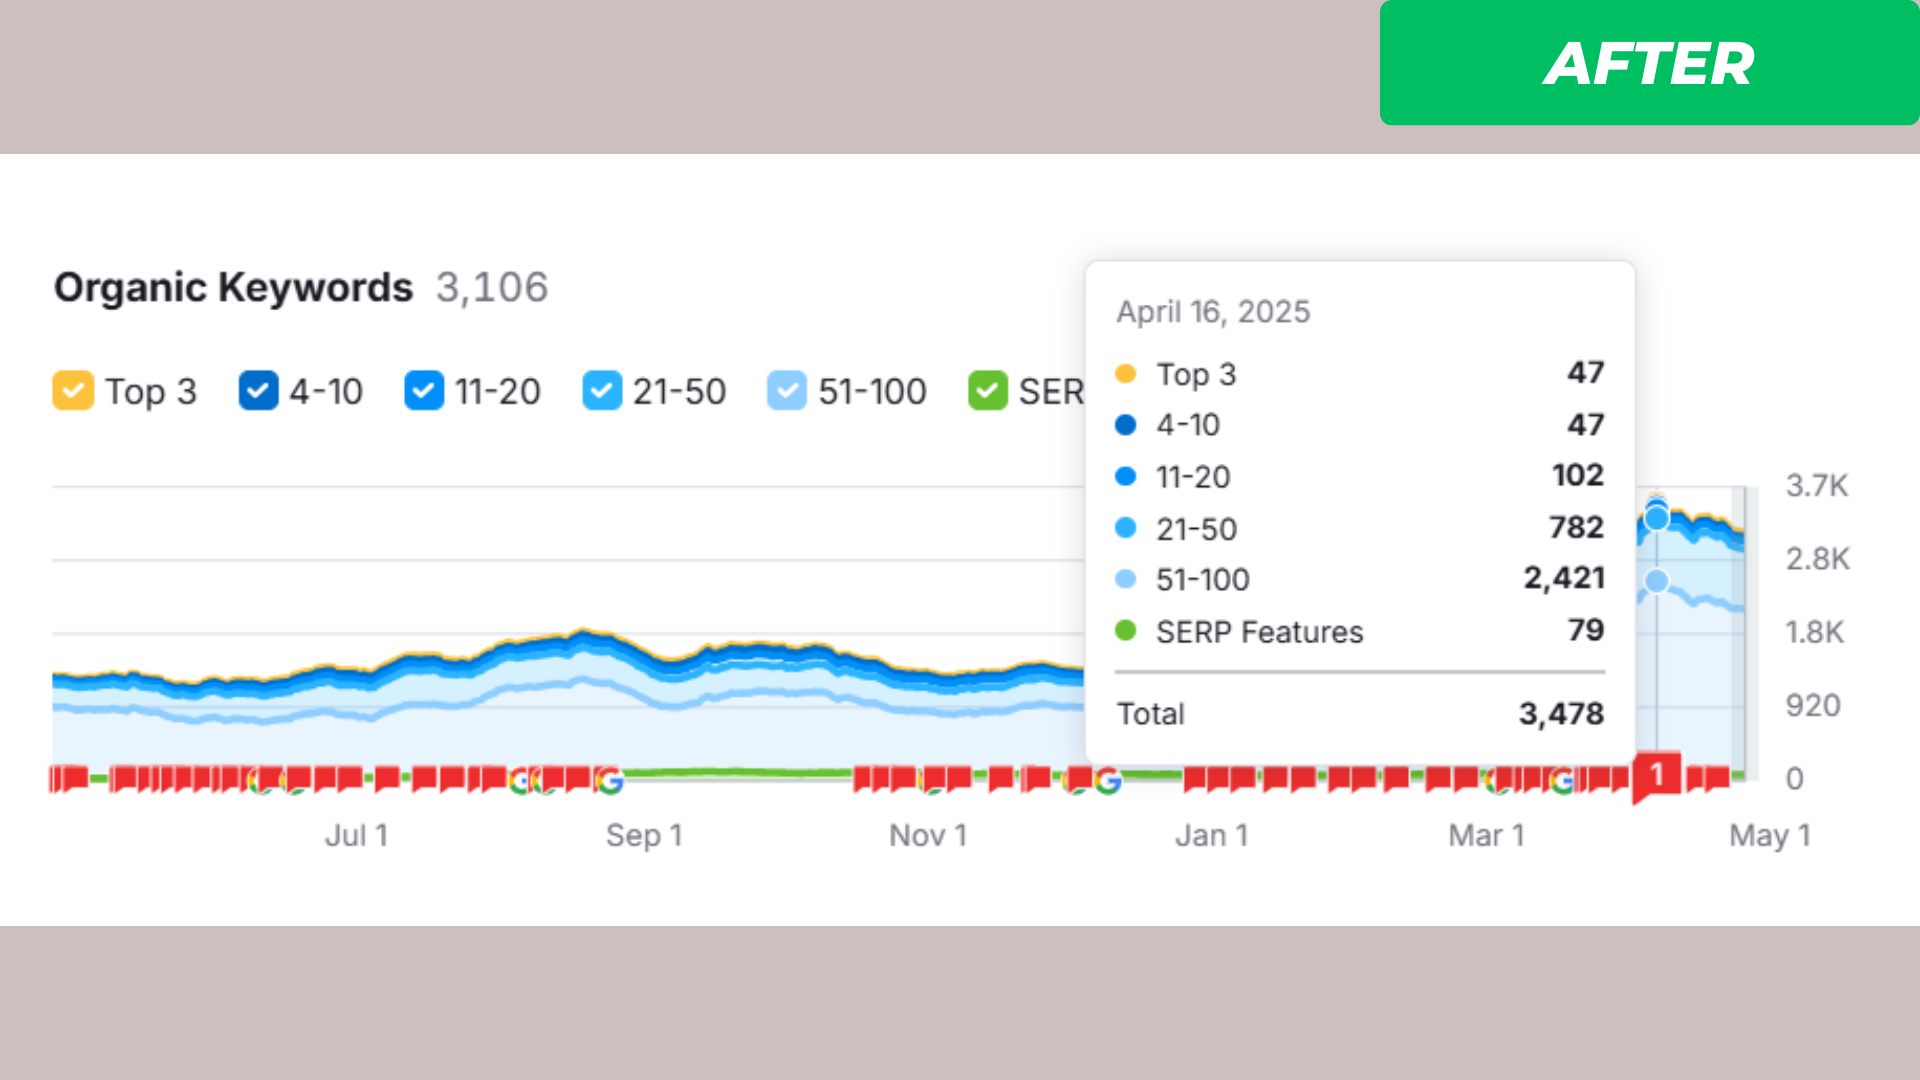Disable the 11-20 positions checkbox
Viewport: 1920px width, 1080px height.
point(423,391)
